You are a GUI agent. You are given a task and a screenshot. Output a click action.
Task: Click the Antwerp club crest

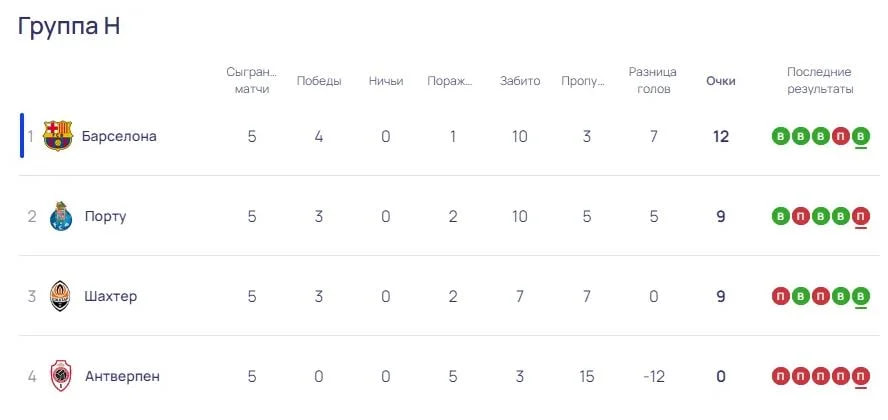(x=61, y=376)
